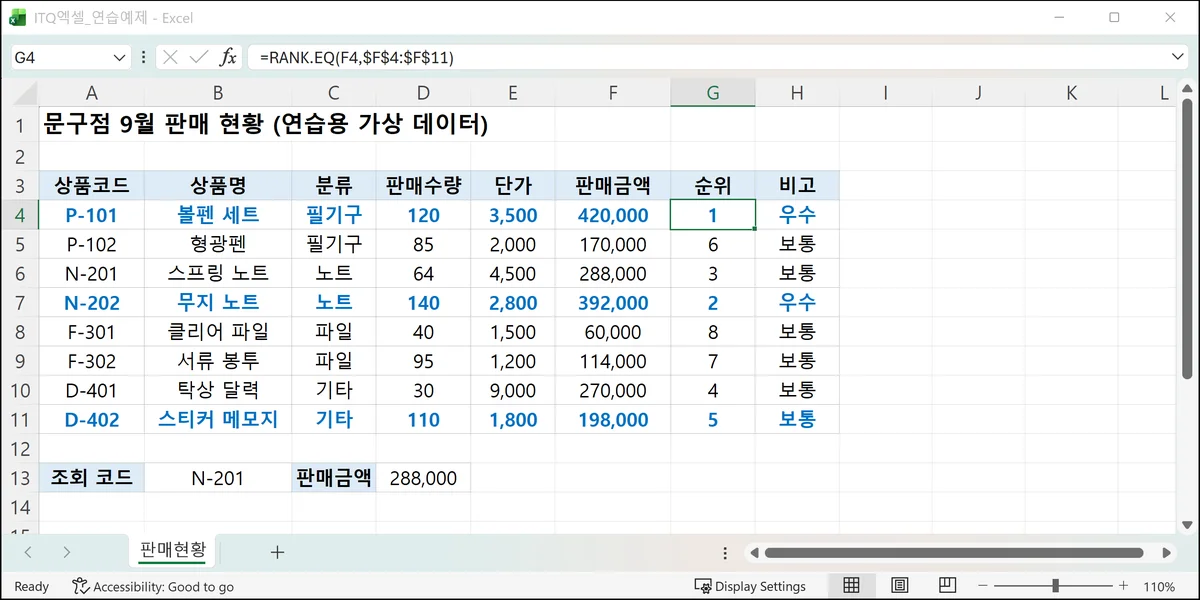
Task: Add a new sheet with plus icon
Action: tap(277, 552)
